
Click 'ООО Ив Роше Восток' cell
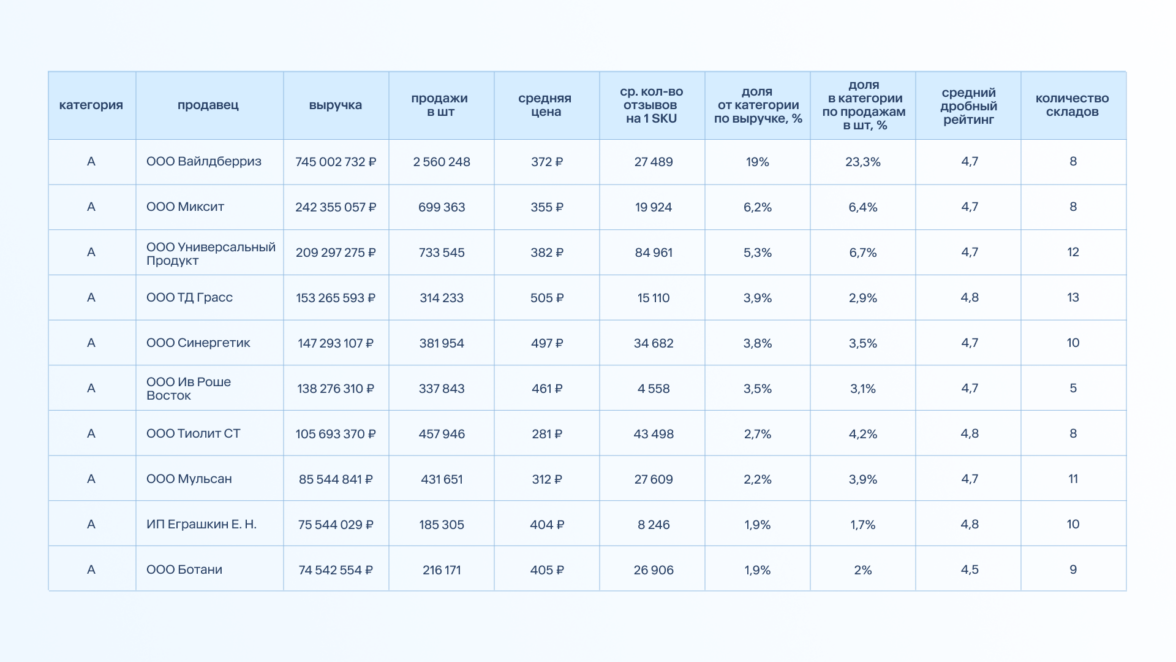click(x=189, y=389)
